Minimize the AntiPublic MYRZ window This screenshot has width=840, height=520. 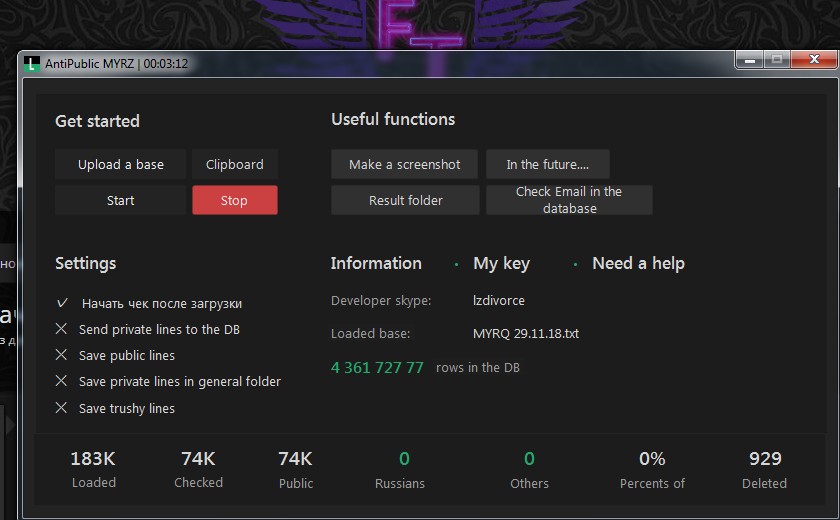(750, 61)
